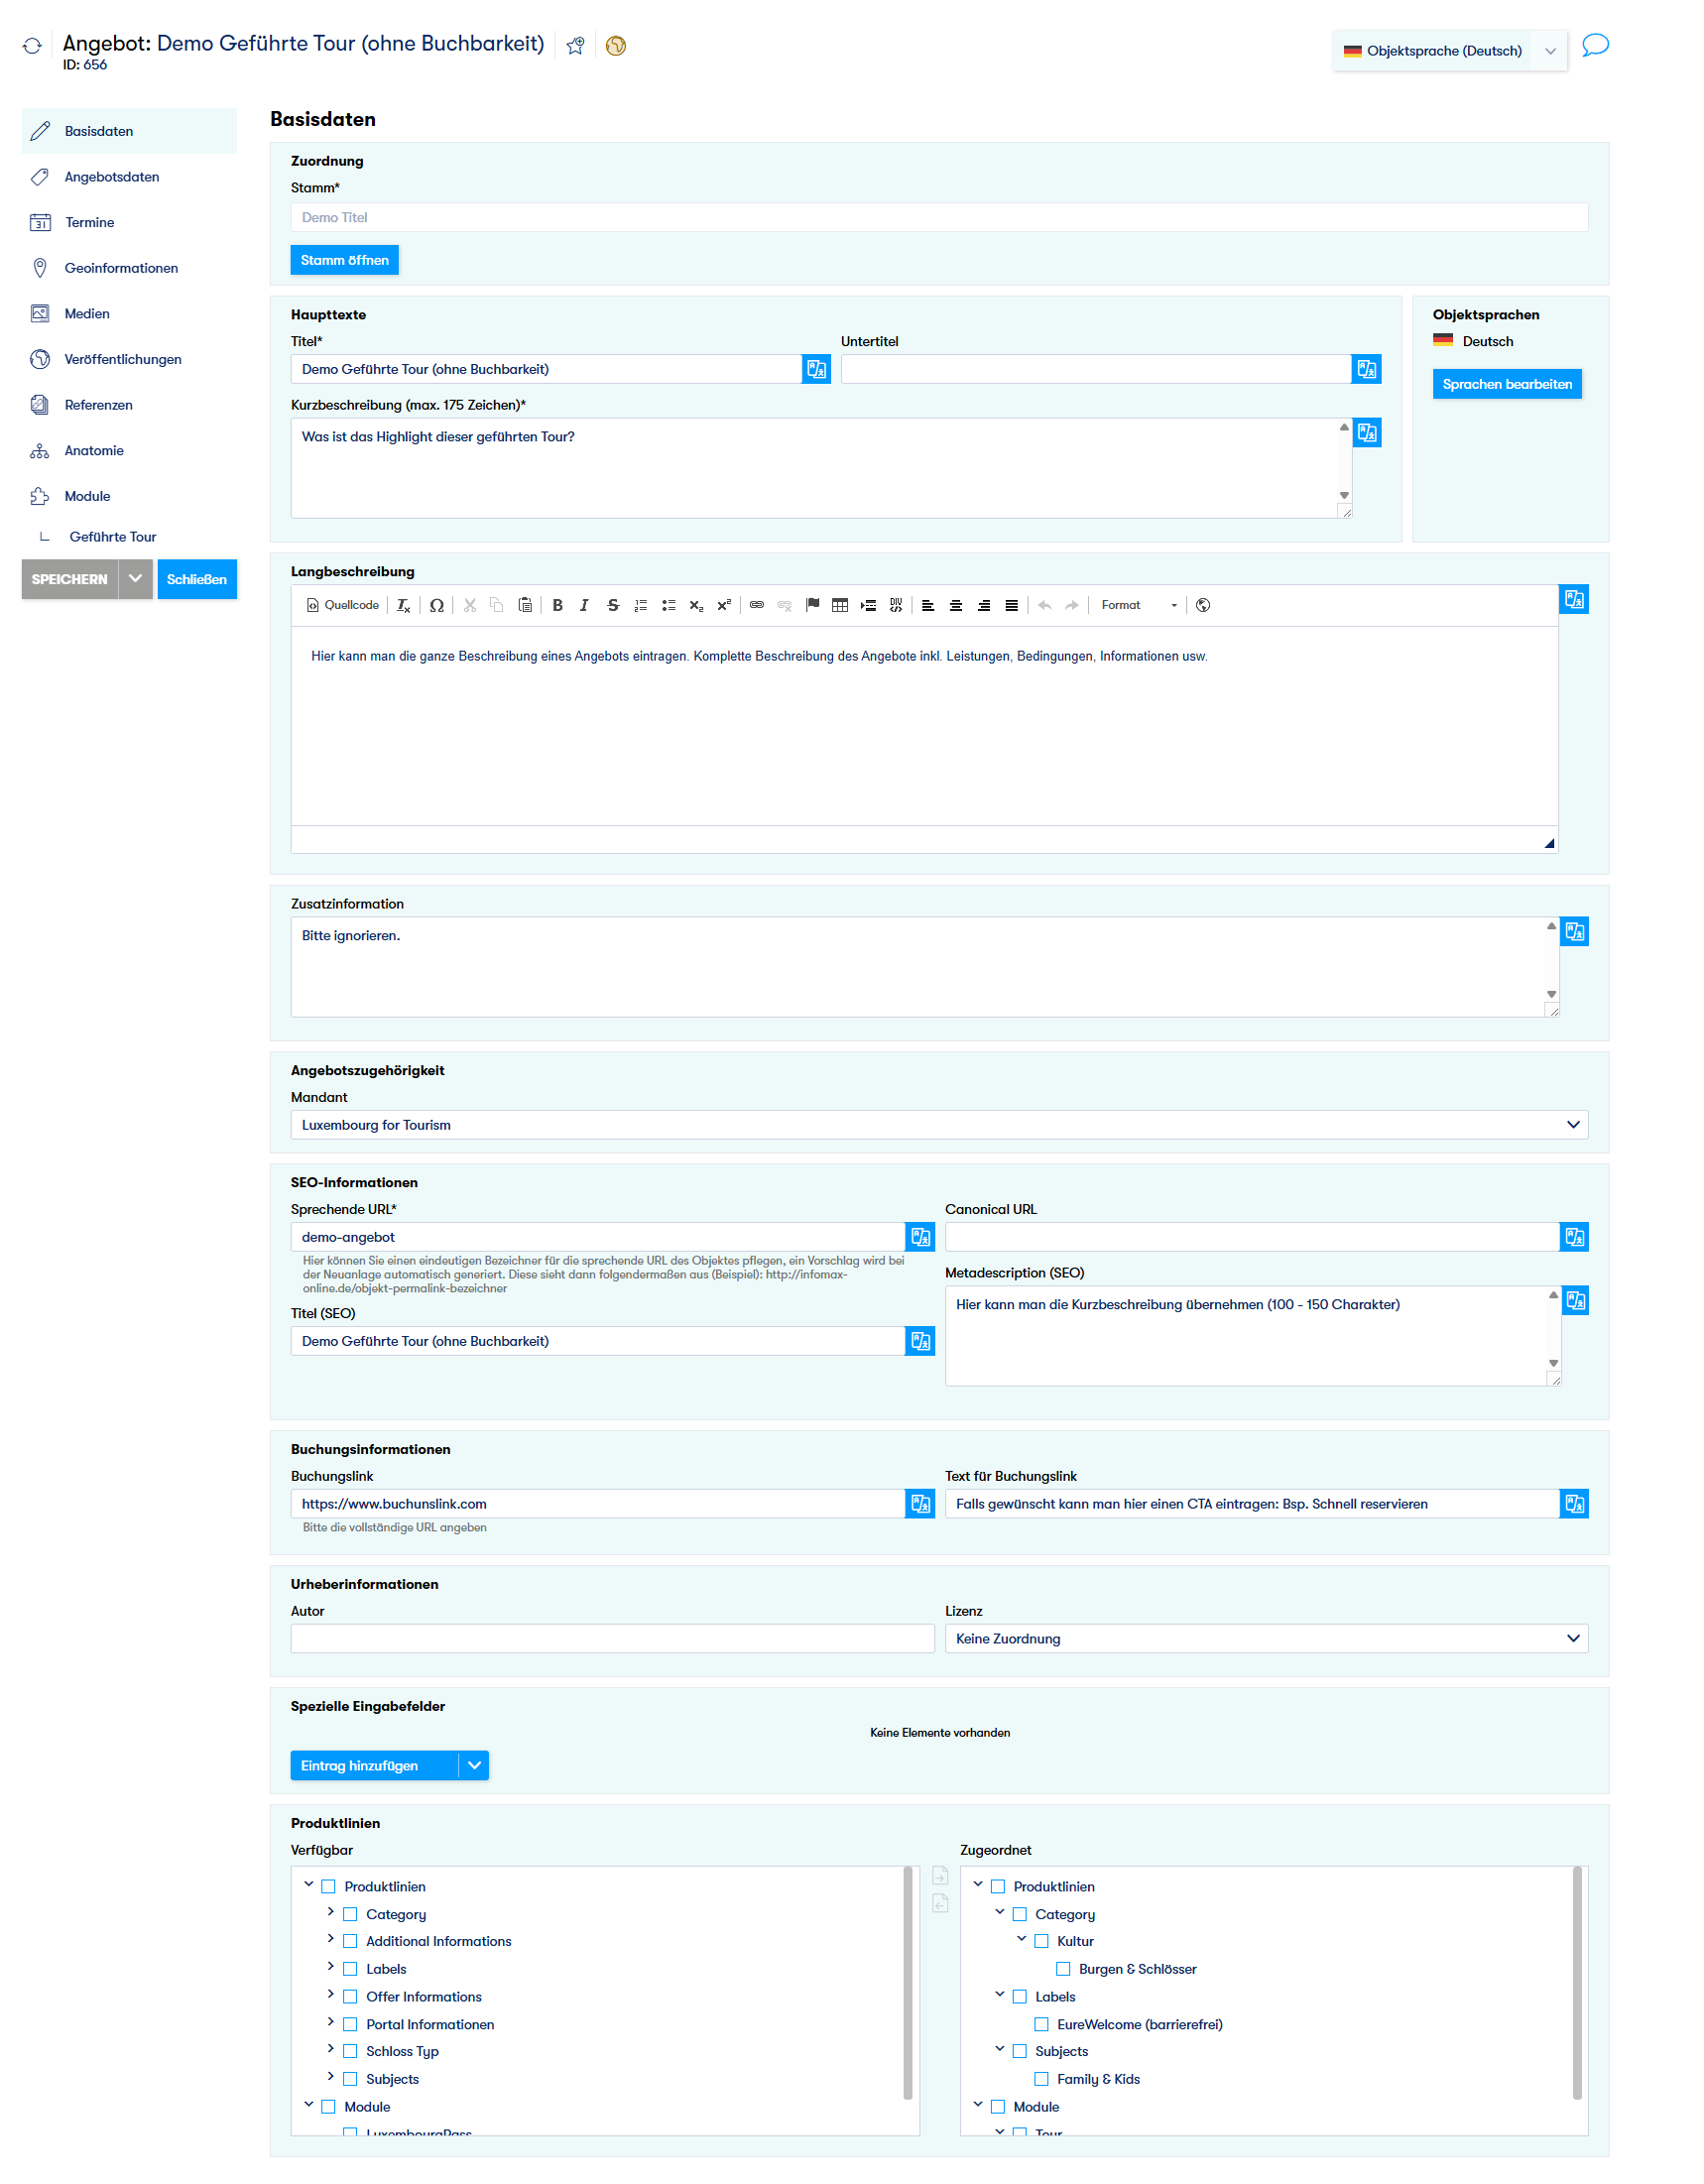Insert a link in the editor
1704x2184 pixels.
pyautogui.click(x=757, y=605)
